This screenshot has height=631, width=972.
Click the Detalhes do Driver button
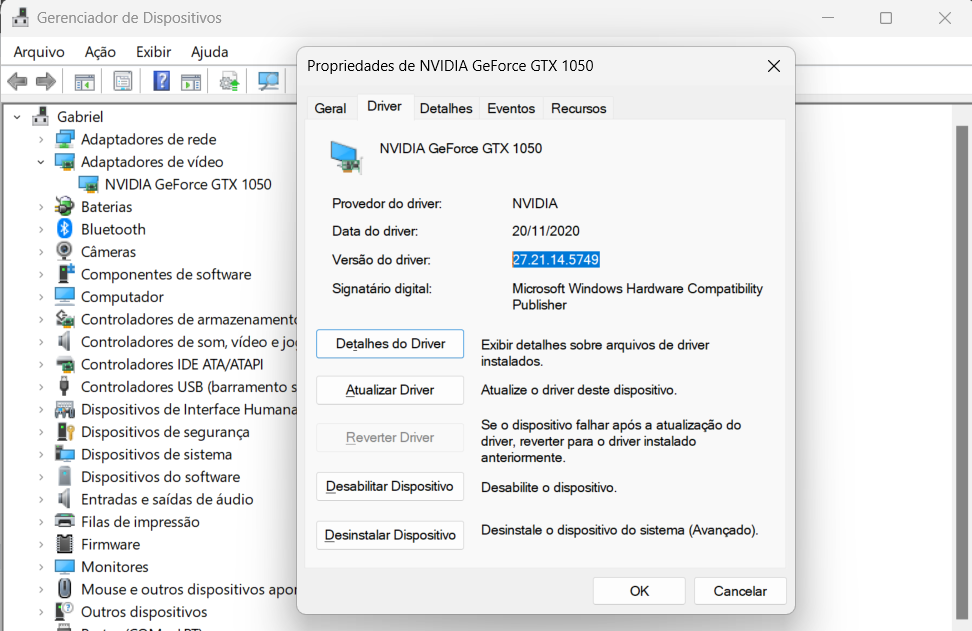pos(390,344)
